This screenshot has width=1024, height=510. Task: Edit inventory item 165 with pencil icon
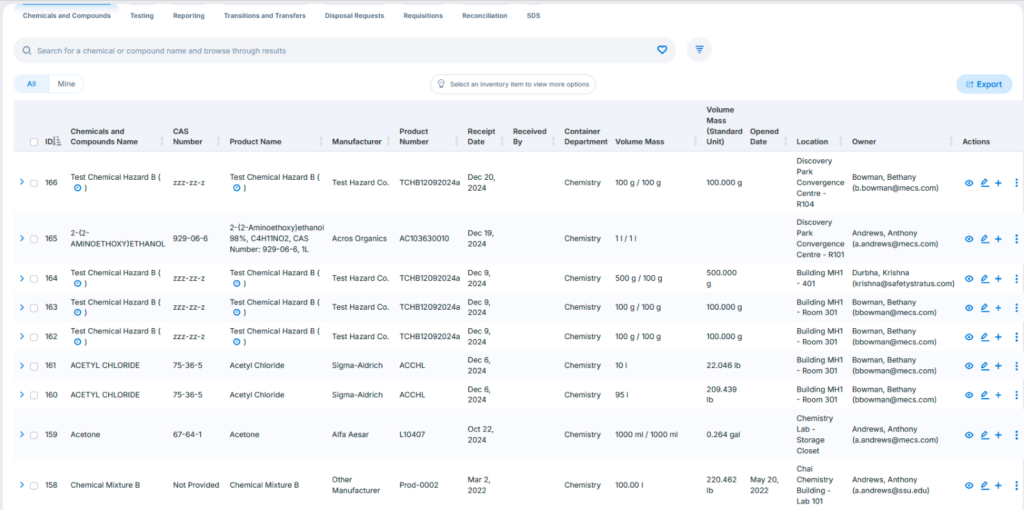point(985,239)
